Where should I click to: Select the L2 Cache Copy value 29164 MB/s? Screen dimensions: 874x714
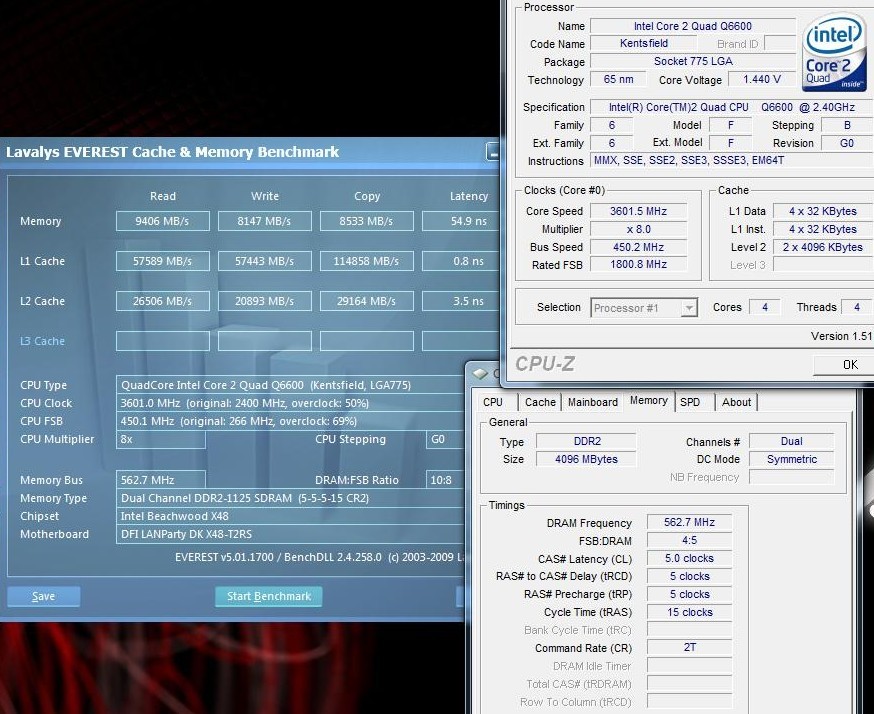[x=367, y=302]
